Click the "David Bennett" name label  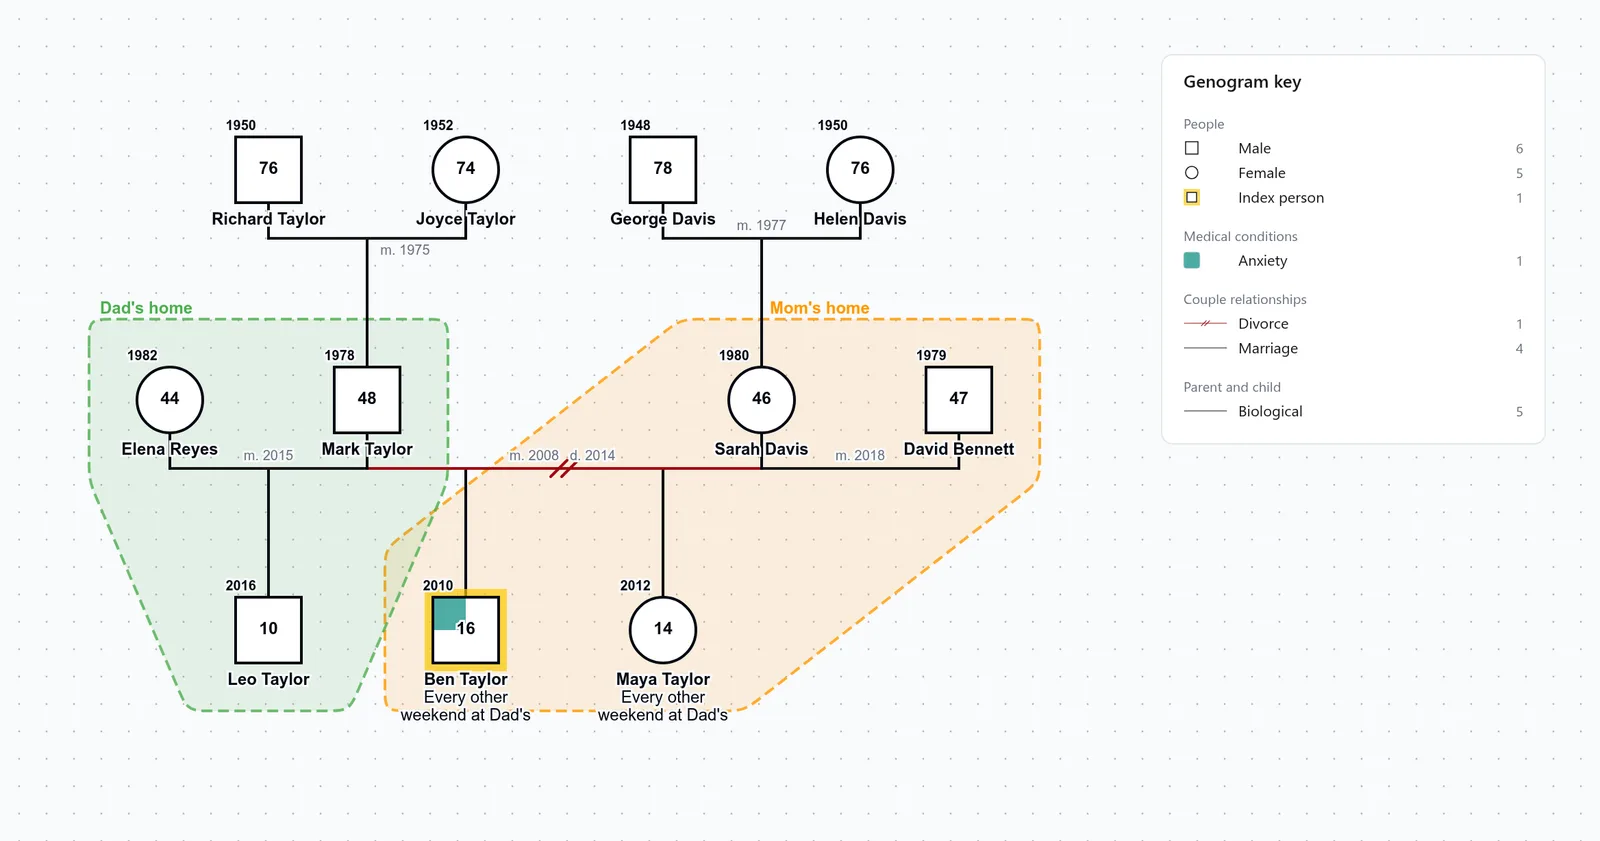pos(959,449)
